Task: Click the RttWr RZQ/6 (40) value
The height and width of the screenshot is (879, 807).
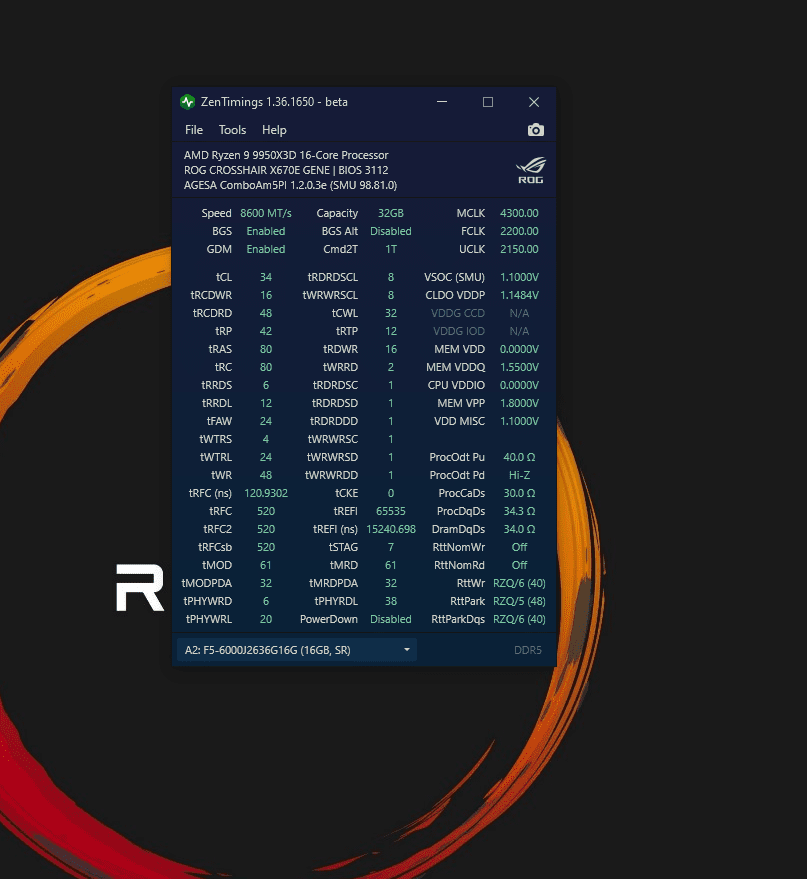Action: pos(519,584)
